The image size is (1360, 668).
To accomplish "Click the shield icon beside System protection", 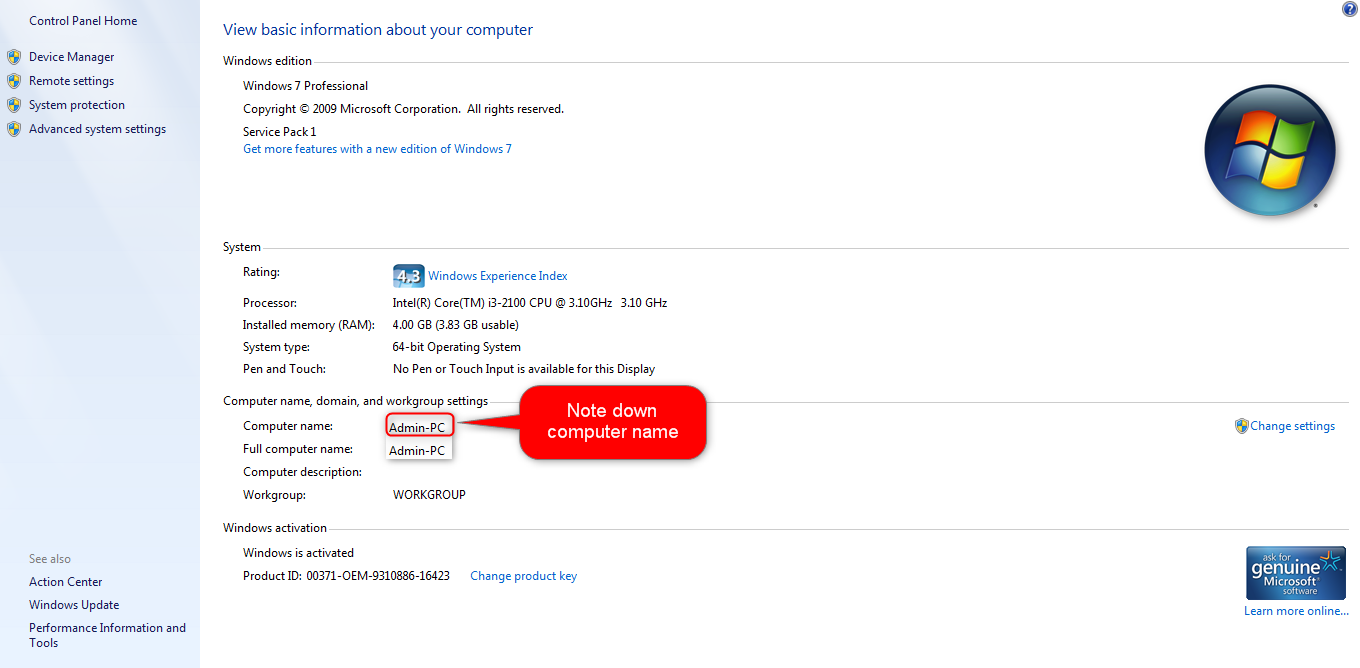I will 14,105.
